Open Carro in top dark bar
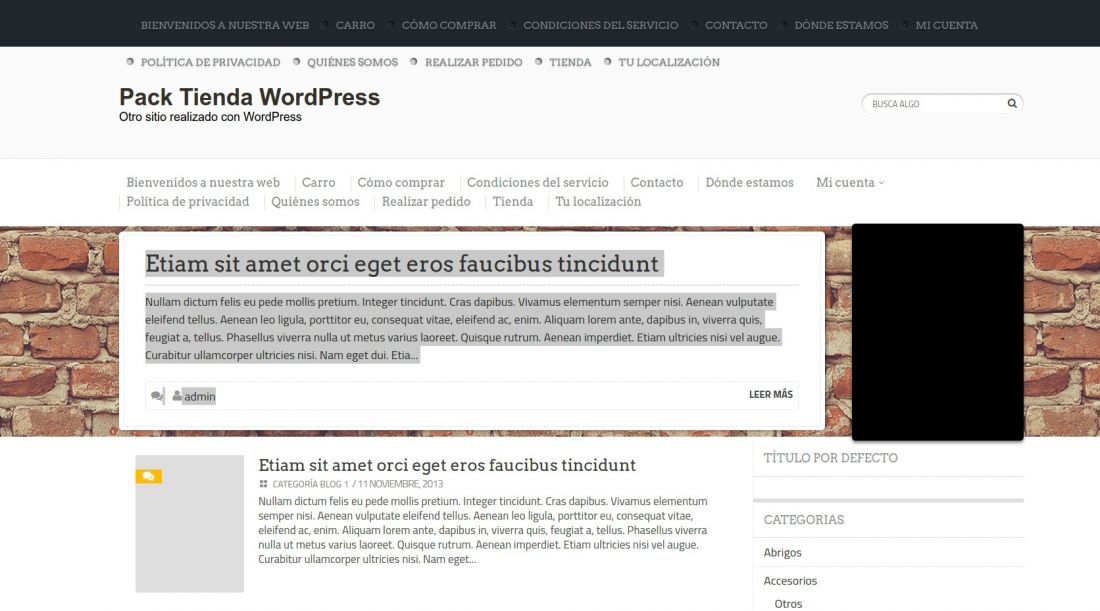The width and height of the screenshot is (1100, 611). pos(355,25)
